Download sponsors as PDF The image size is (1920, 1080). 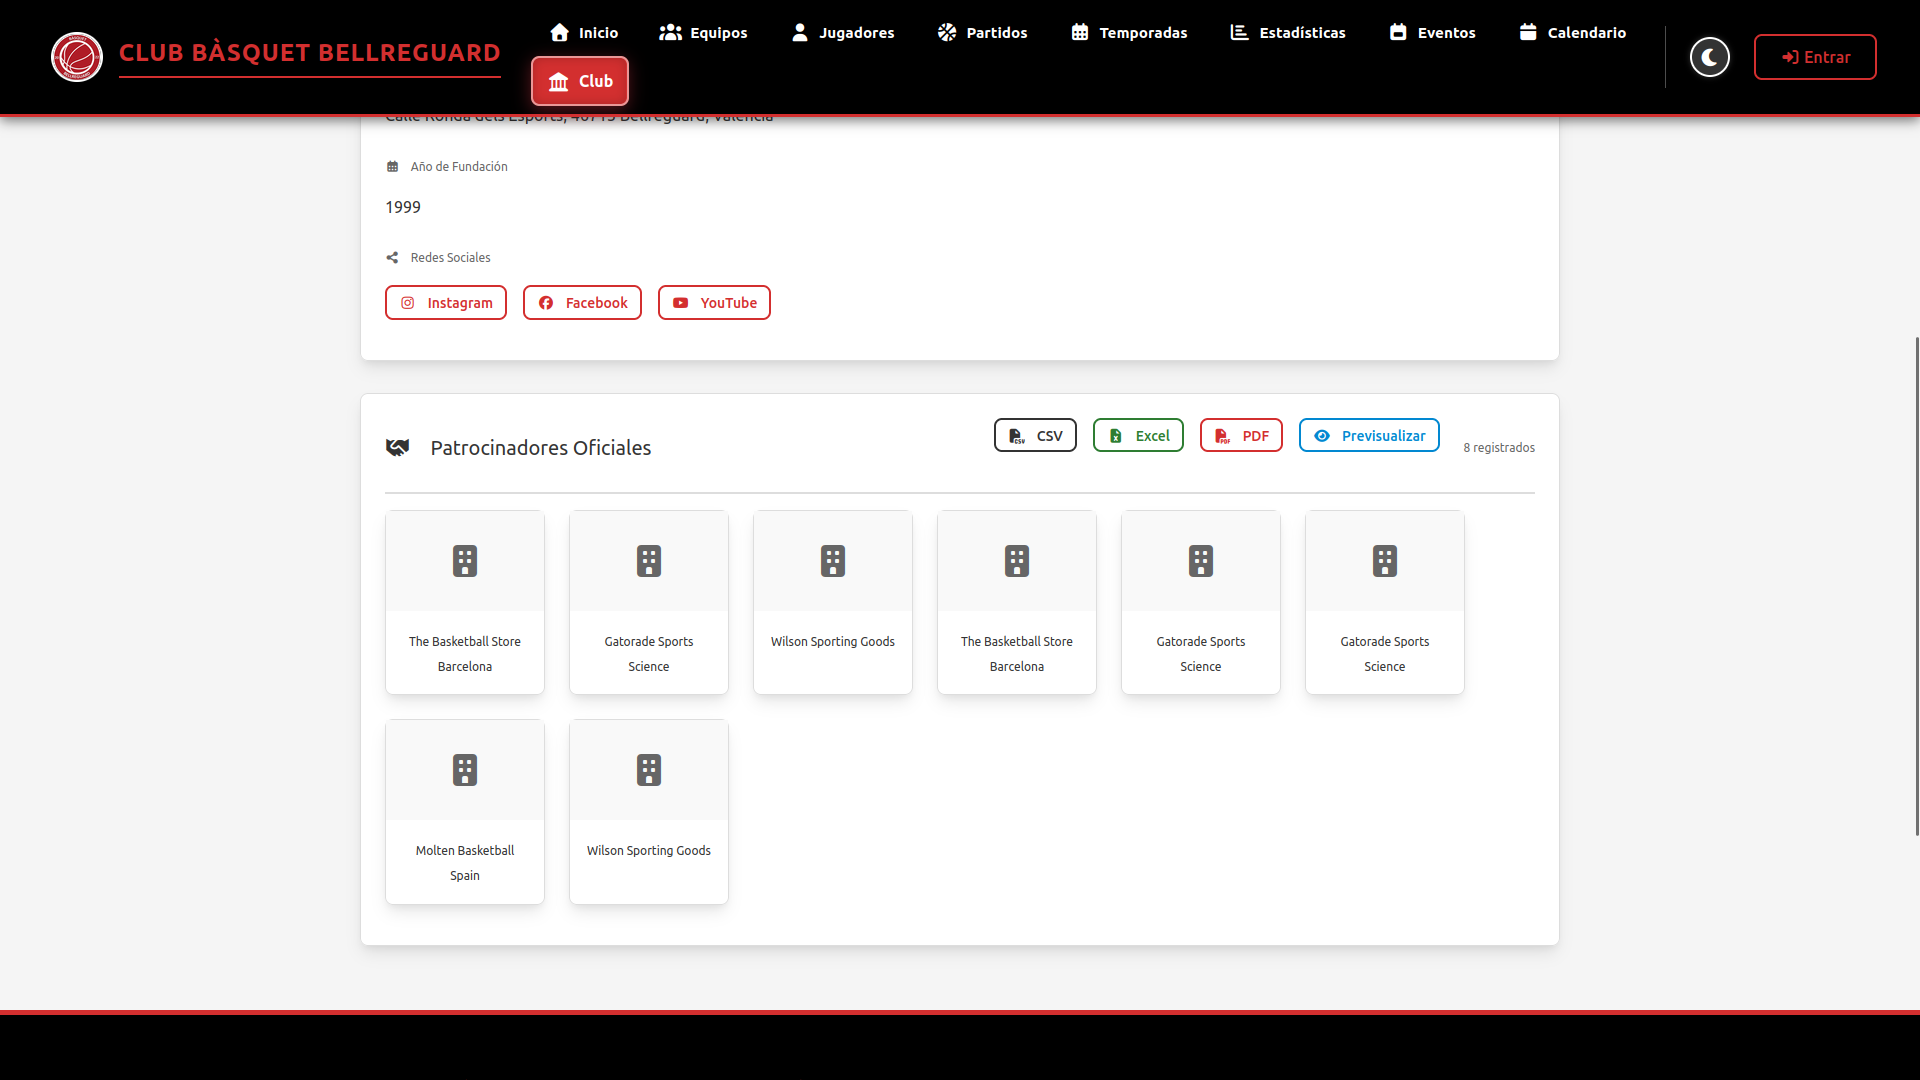pyautogui.click(x=1241, y=435)
